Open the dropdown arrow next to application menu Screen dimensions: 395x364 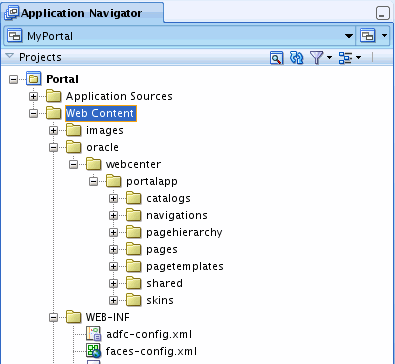384,36
